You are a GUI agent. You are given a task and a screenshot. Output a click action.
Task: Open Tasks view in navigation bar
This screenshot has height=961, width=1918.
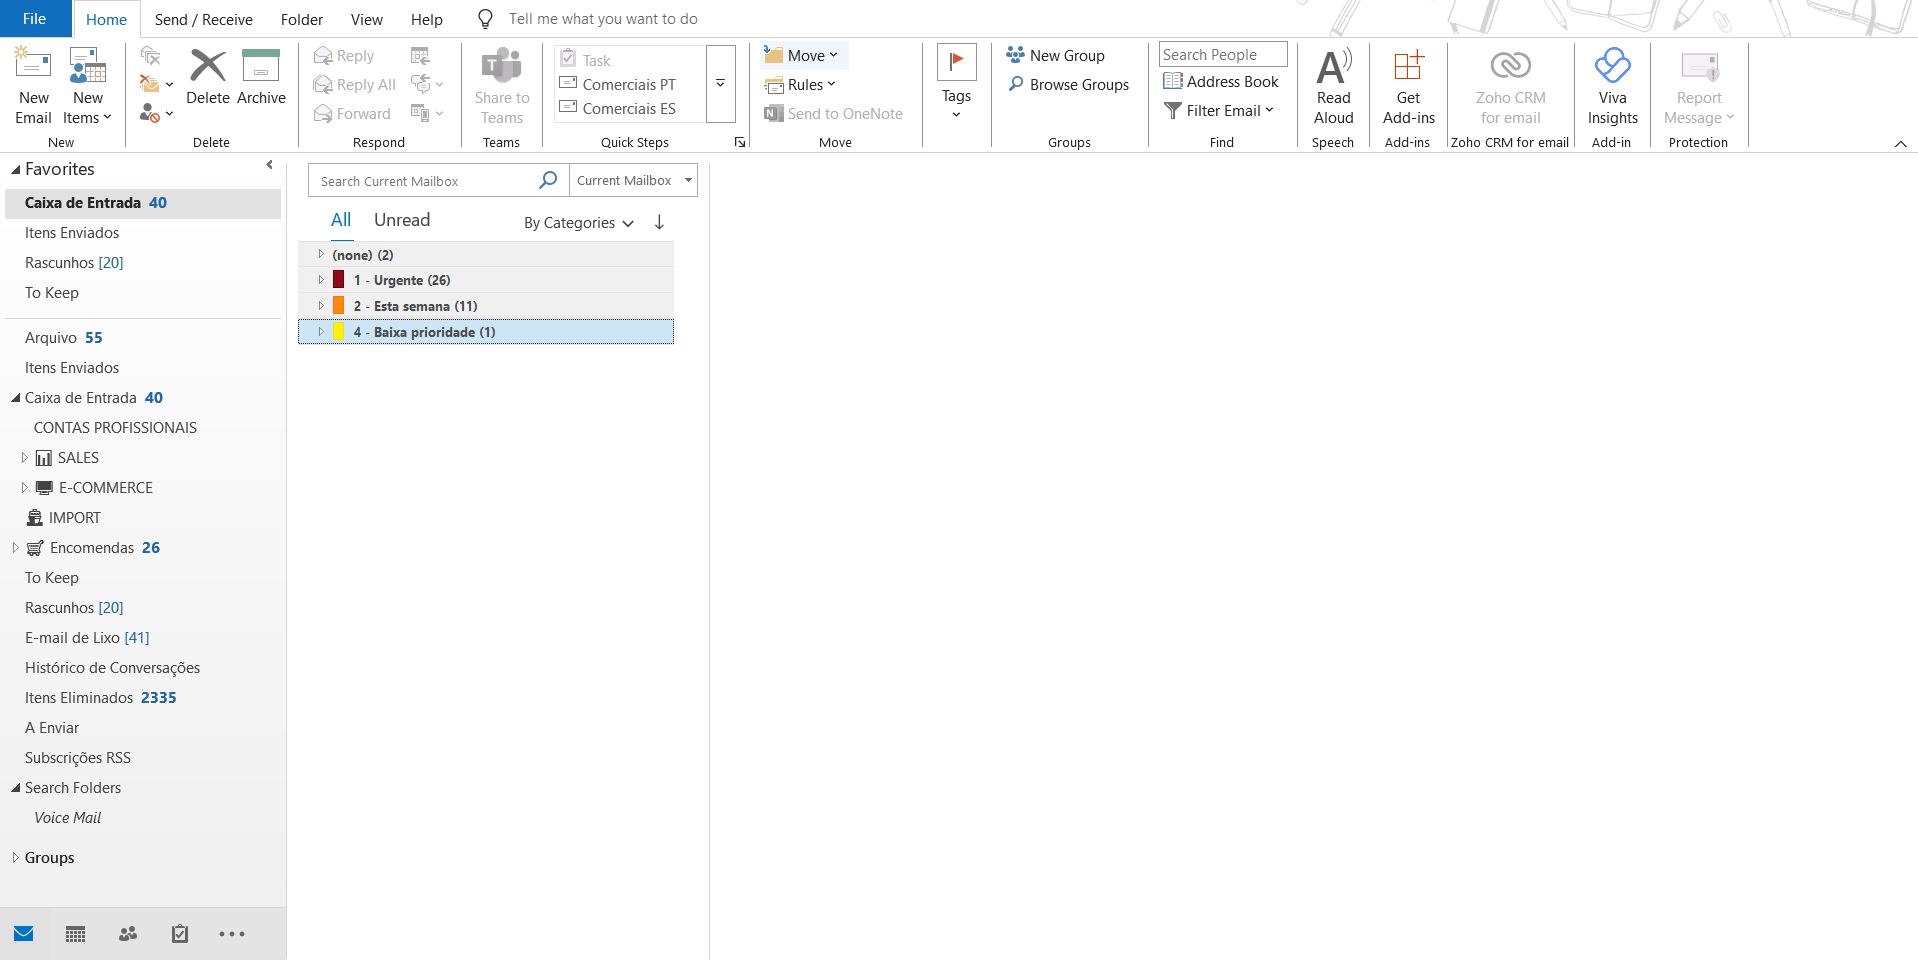click(180, 934)
